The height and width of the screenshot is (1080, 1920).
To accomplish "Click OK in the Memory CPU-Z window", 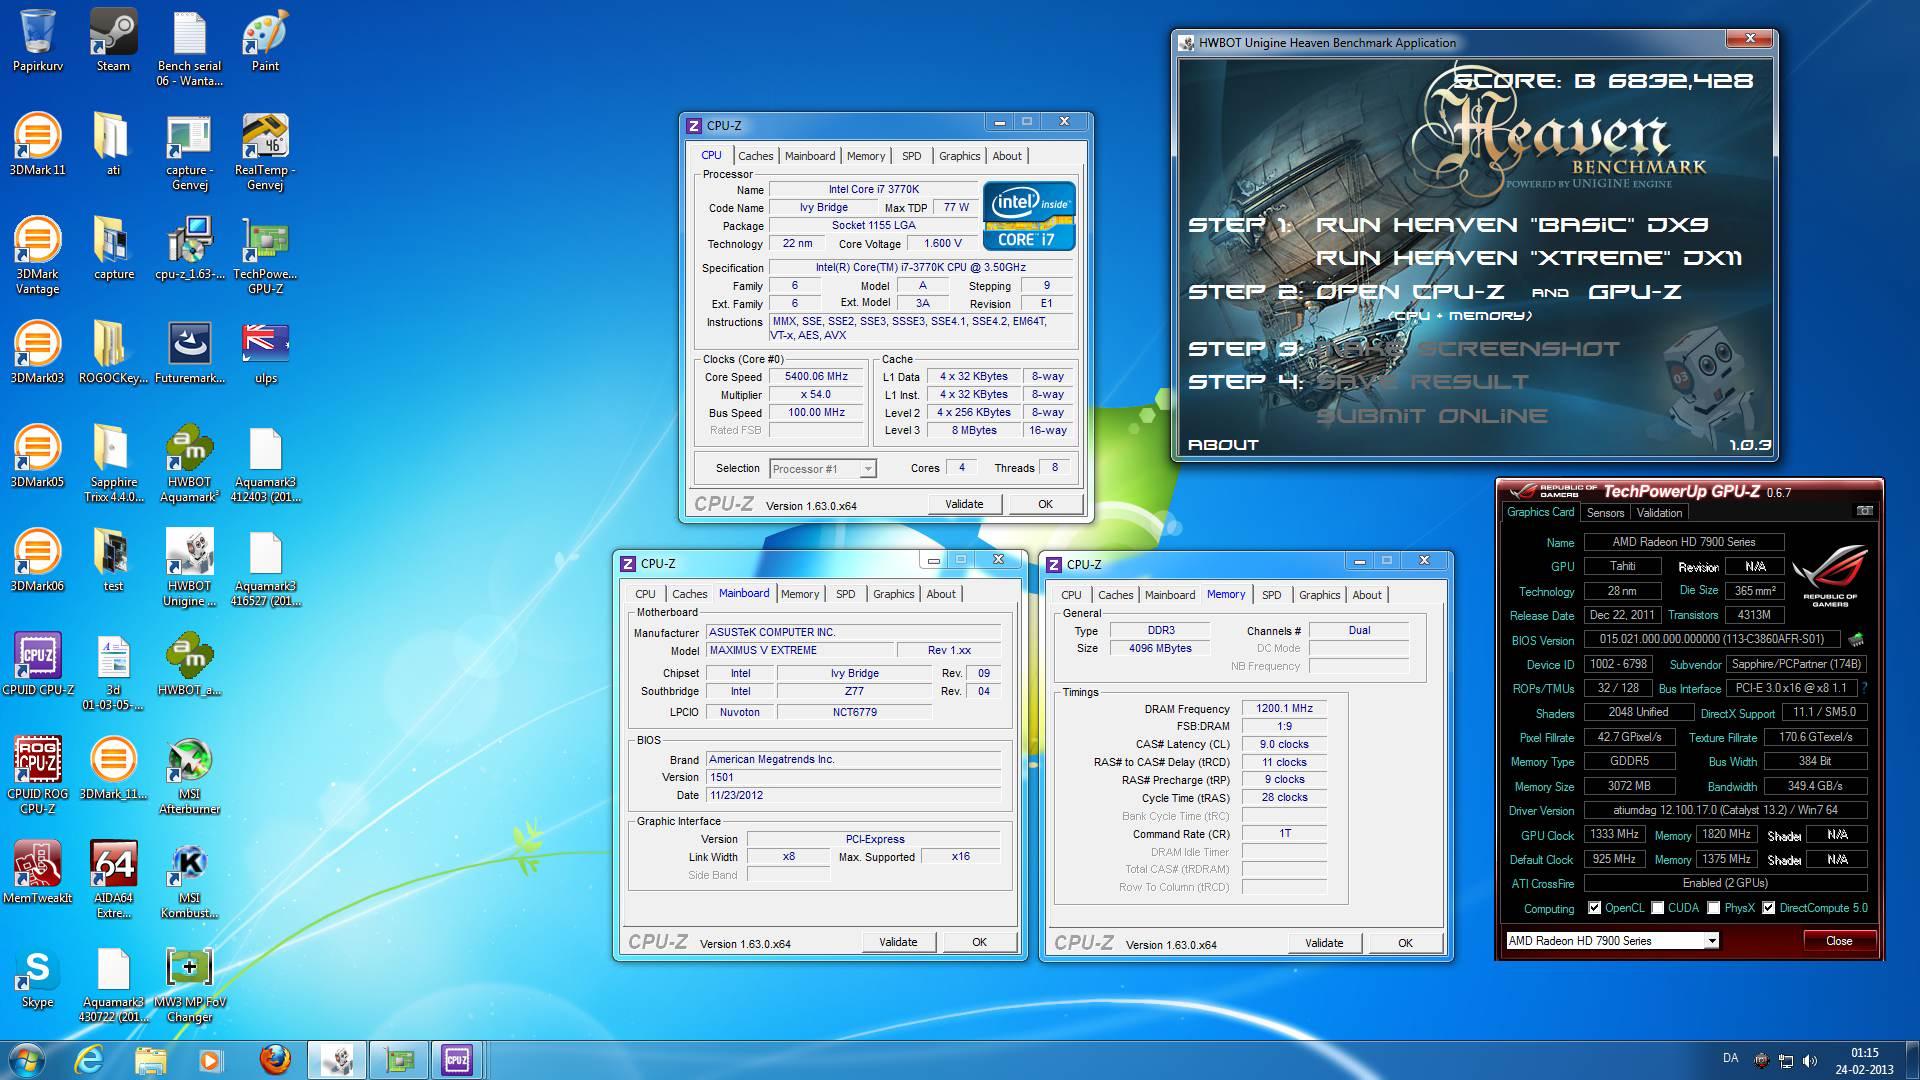I will click(1405, 943).
